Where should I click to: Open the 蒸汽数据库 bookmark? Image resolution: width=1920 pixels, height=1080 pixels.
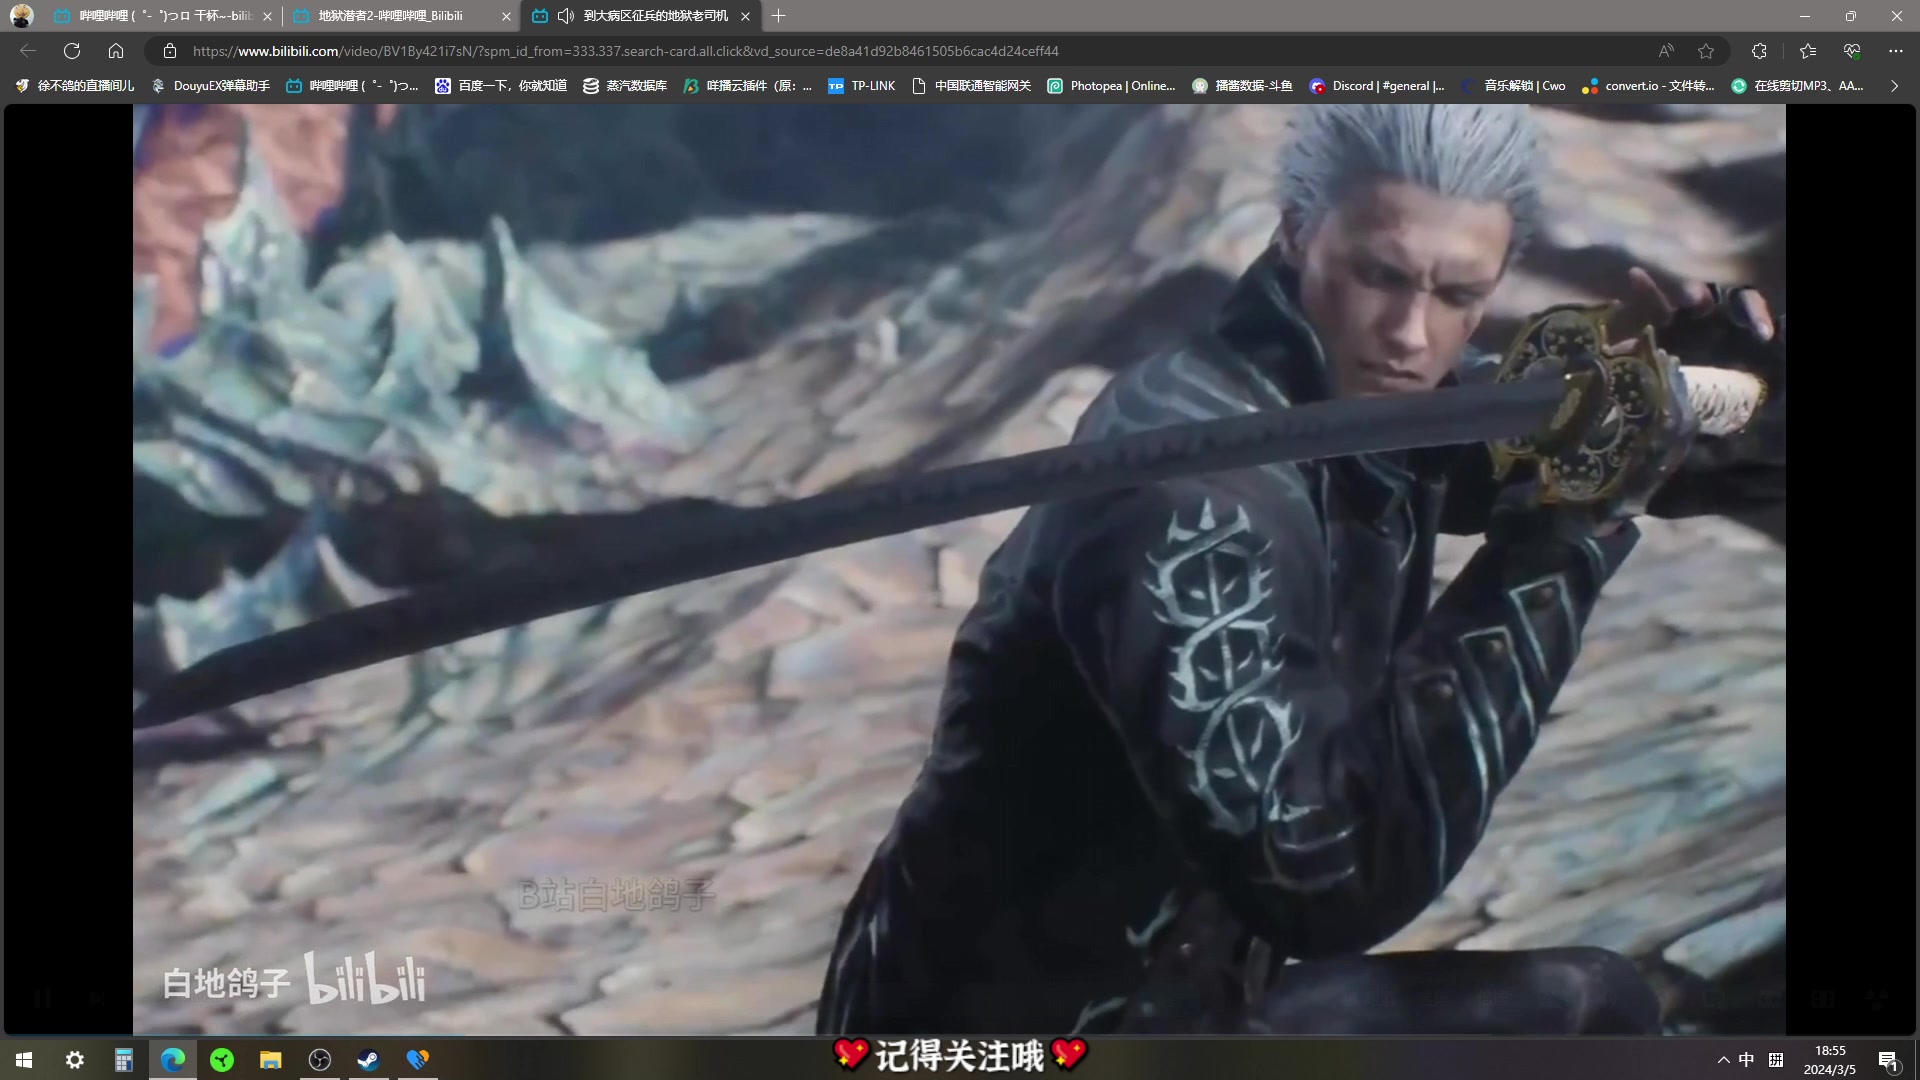(x=625, y=86)
